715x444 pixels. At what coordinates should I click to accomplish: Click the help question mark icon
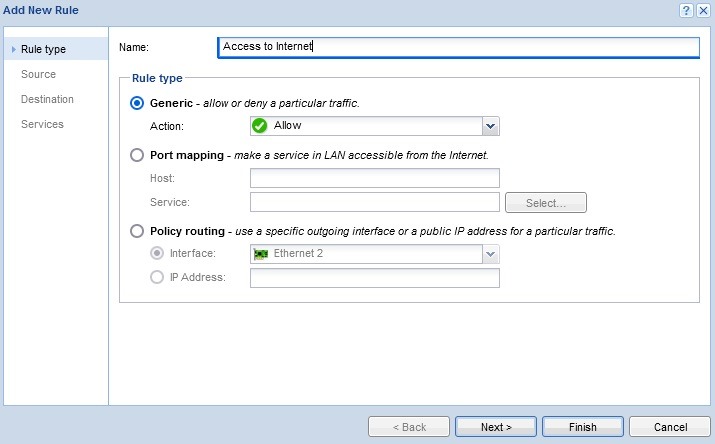(687, 10)
